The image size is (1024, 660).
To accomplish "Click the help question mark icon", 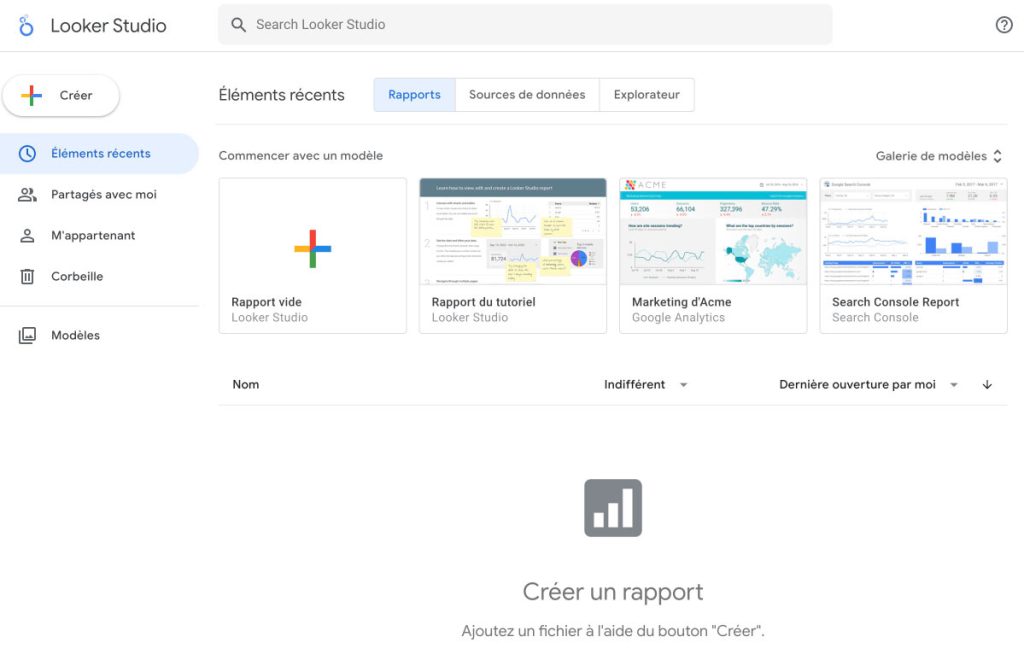I will point(1004,24).
